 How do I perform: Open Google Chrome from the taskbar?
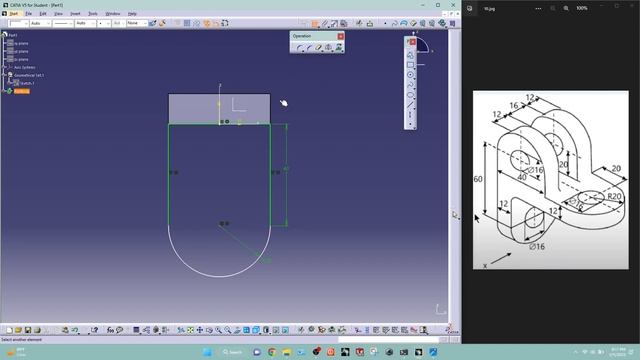[271, 352]
